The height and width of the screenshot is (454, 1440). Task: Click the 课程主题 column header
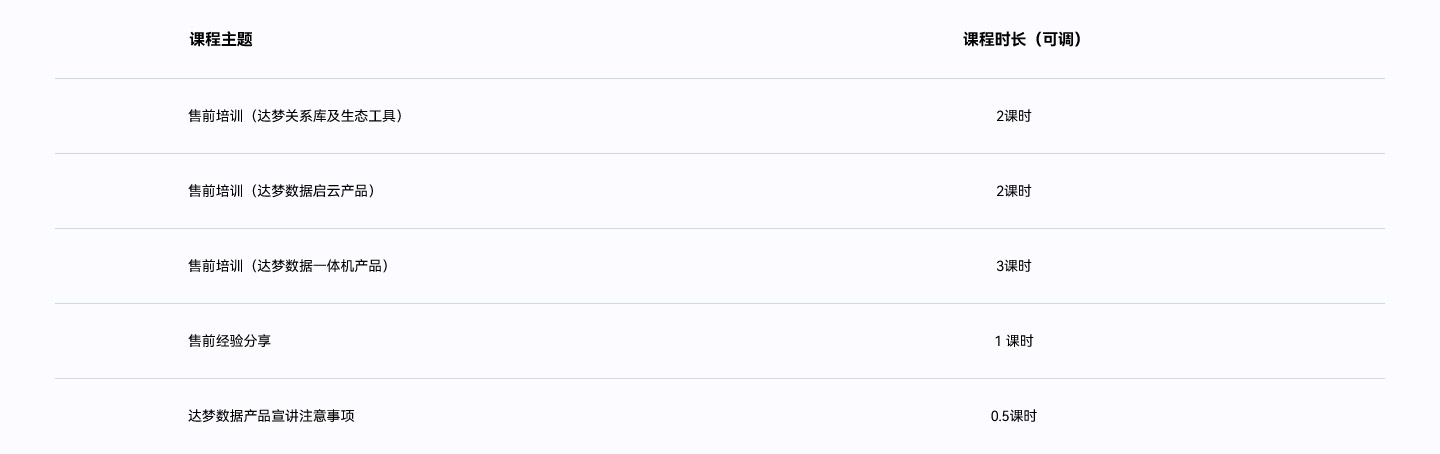pos(221,40)
